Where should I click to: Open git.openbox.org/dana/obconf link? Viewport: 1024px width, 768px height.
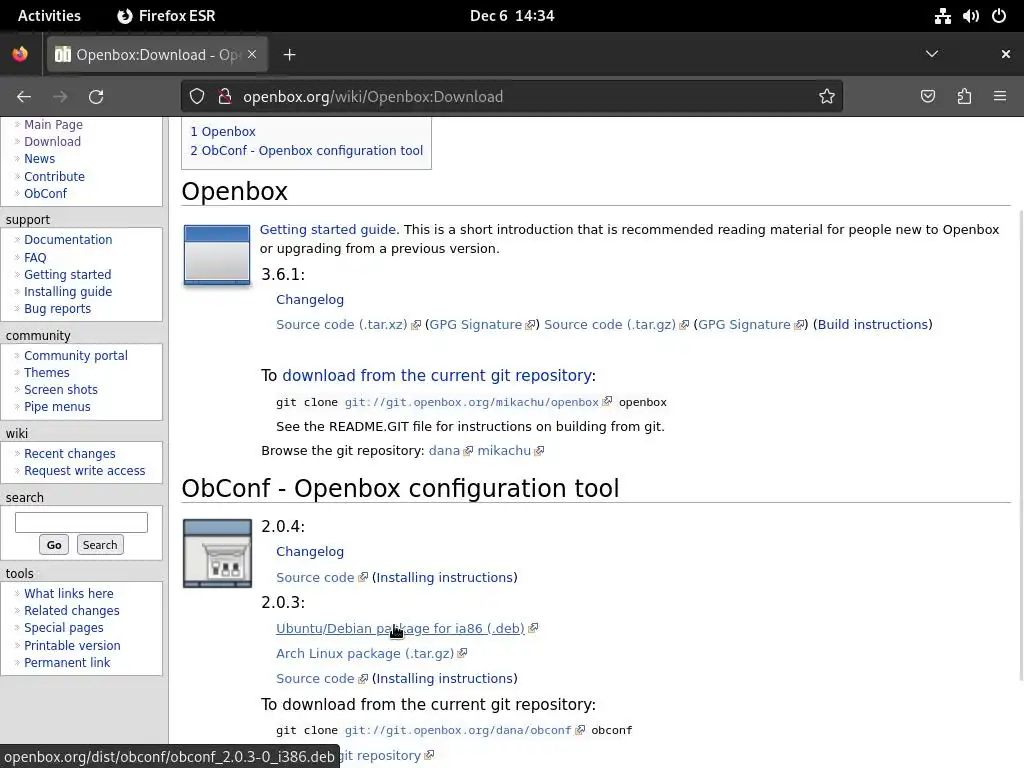[458, 730]
